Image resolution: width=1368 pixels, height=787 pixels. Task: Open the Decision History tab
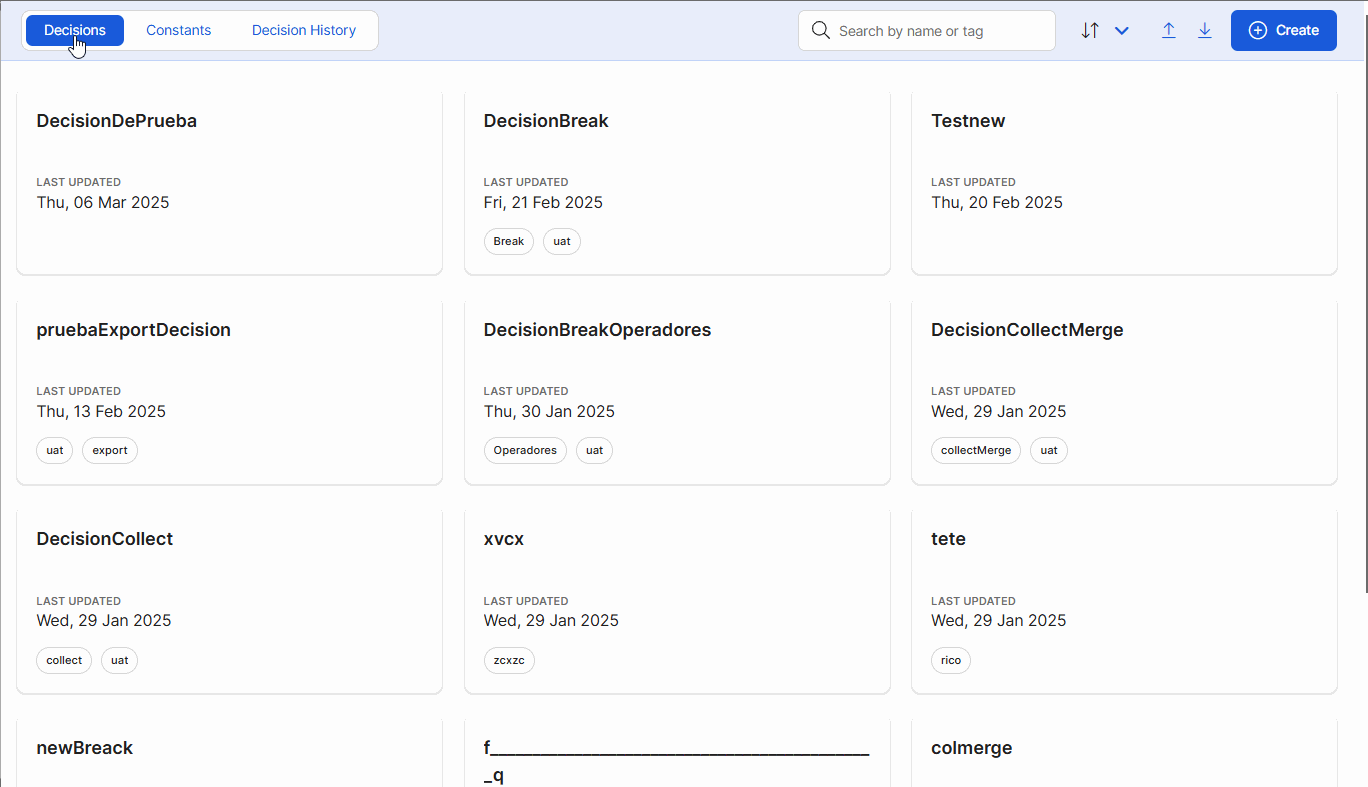point(303,31)
